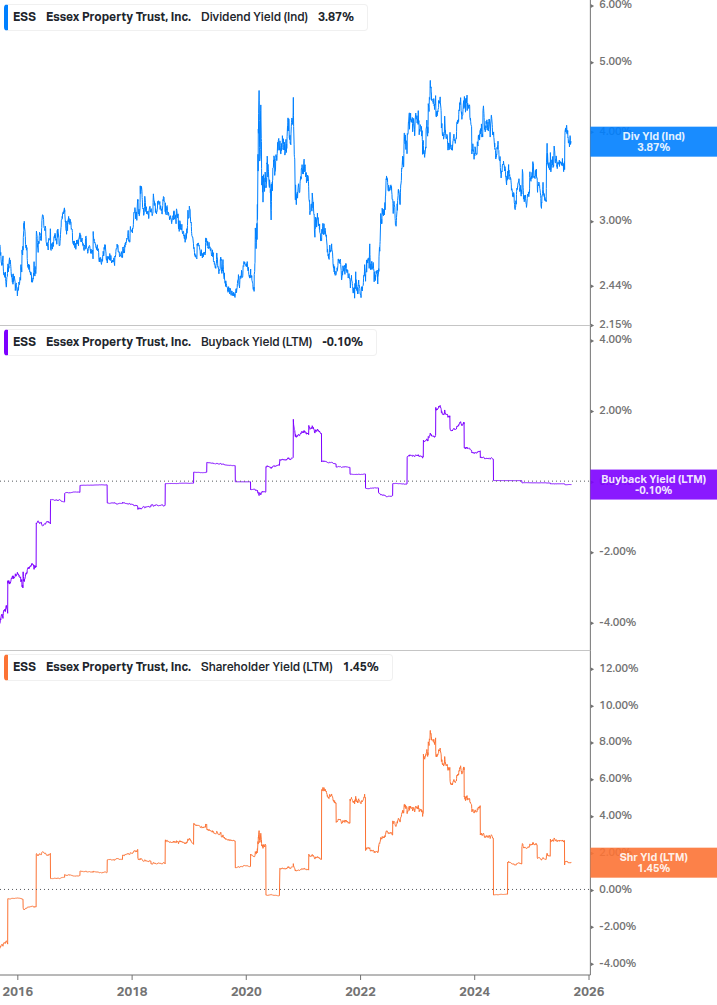Click the 5.00% tick on the dividend axis
Image resolution: width=717 pixels, height=1005 pixels.
point(615,62)
